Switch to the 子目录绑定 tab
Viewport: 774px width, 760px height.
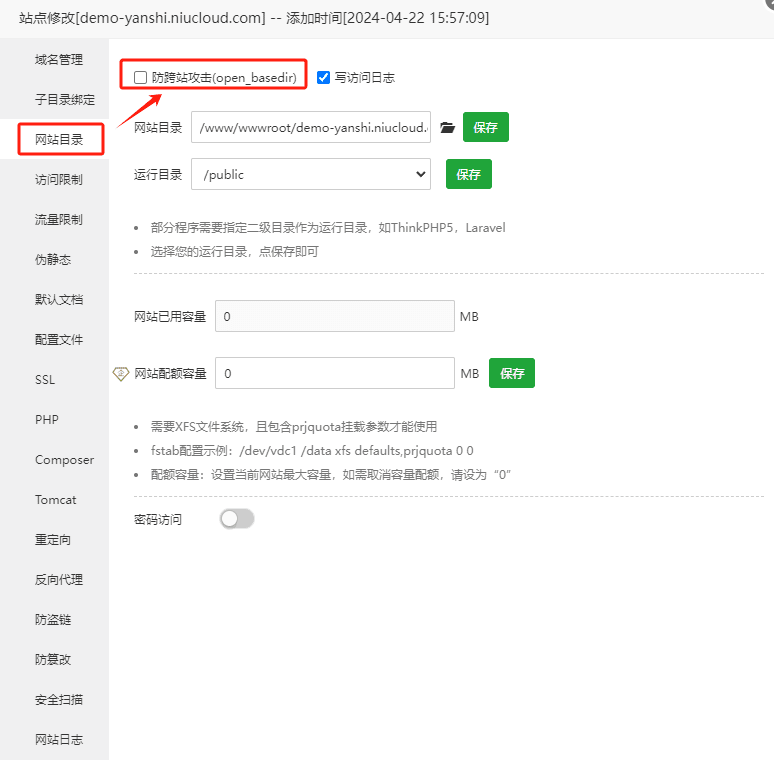[65, 100]
